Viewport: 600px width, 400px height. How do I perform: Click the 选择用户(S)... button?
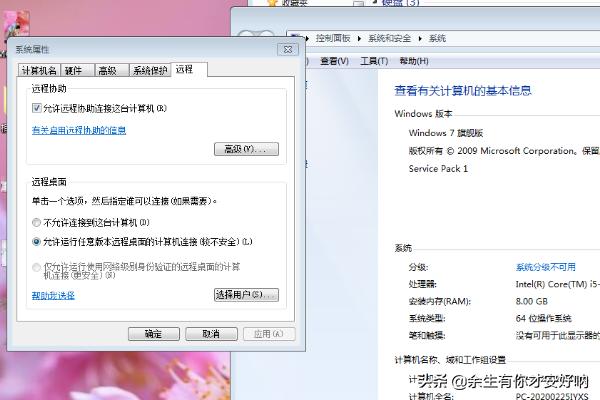coord(246,295)
